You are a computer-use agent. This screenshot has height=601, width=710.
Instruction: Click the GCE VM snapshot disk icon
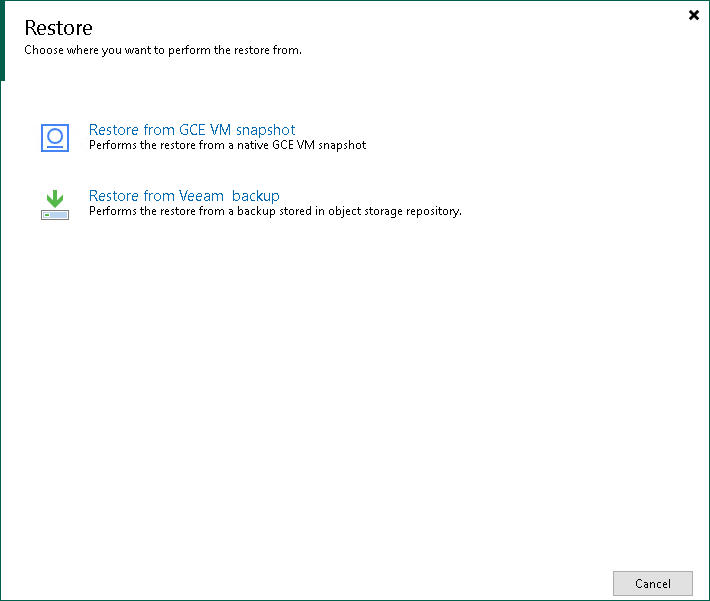[55, 138]
